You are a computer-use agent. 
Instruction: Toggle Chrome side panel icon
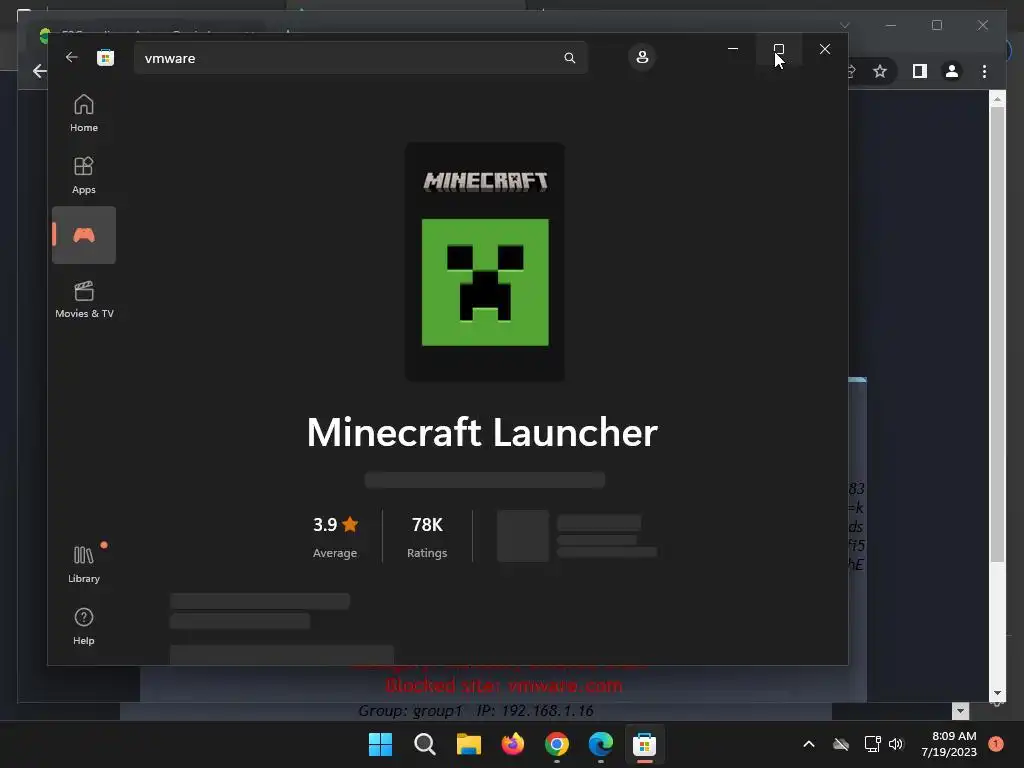920,71
